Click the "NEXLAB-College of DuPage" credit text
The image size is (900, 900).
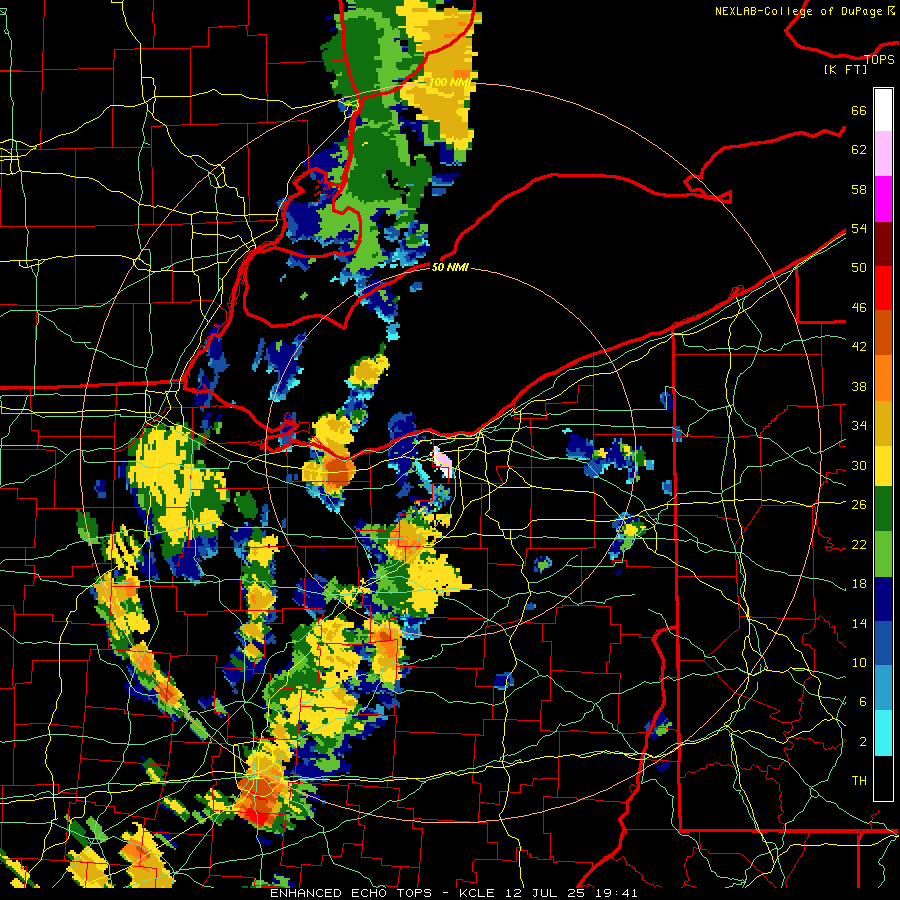798,11
